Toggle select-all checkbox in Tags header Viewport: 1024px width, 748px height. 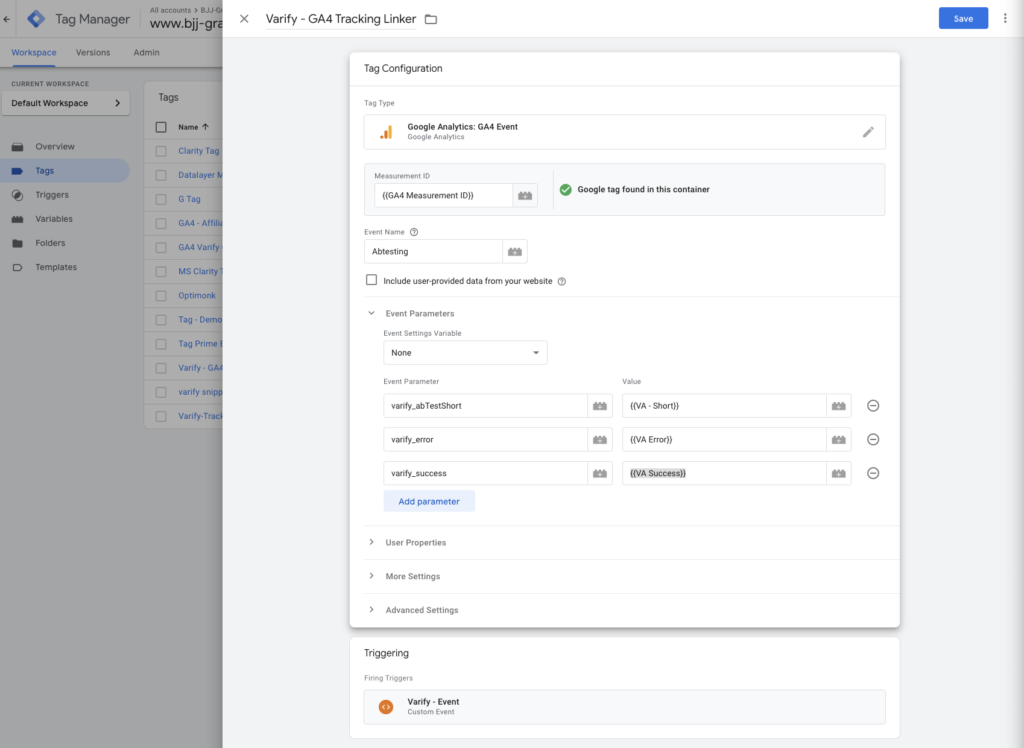point(161,127)
